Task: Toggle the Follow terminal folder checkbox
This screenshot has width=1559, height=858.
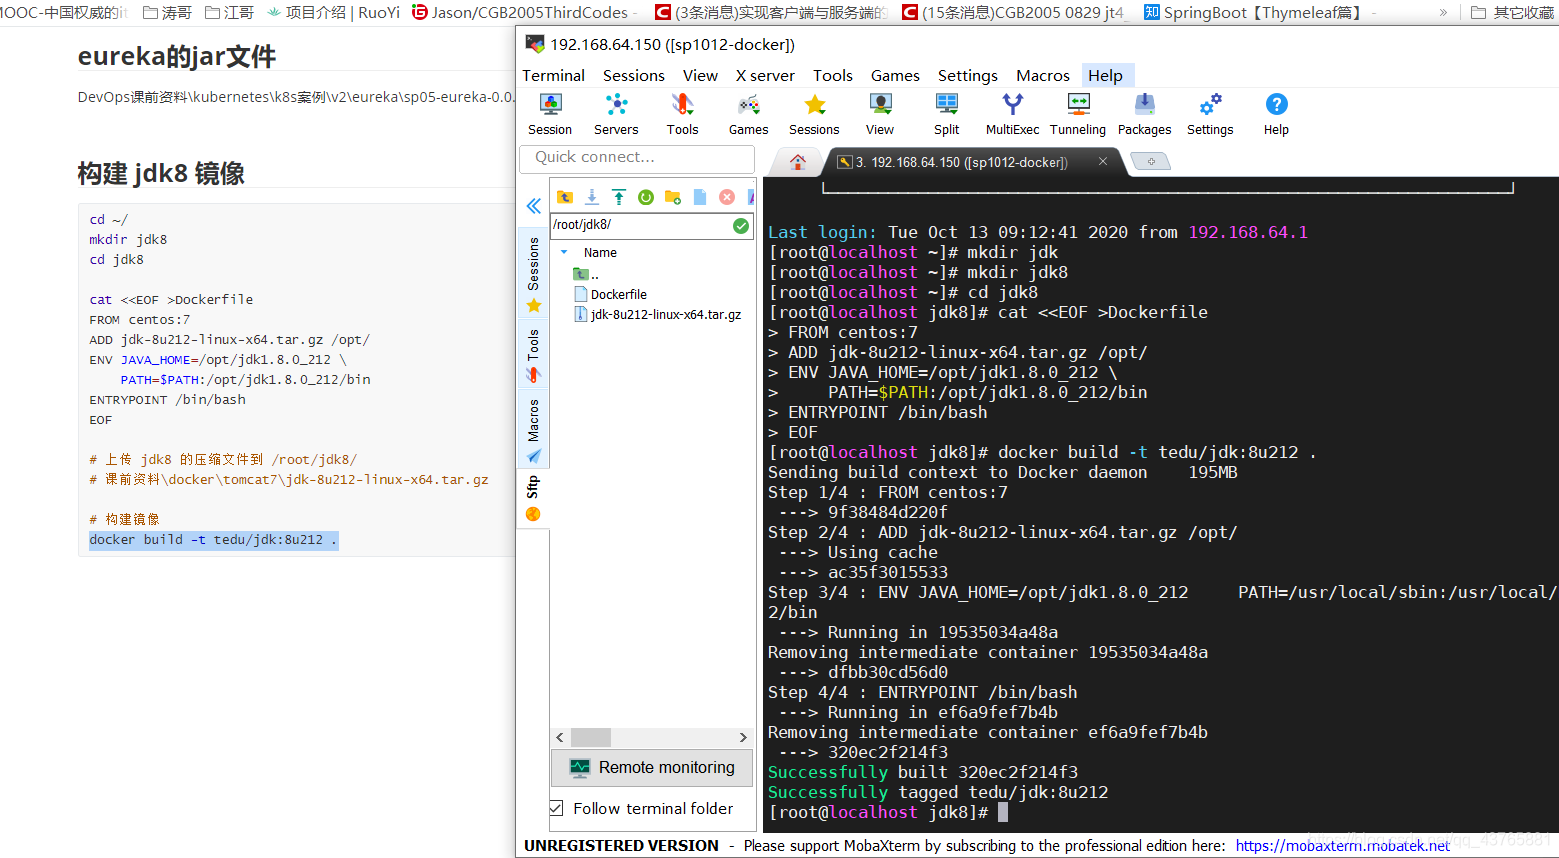Action: tap(557, 808)
